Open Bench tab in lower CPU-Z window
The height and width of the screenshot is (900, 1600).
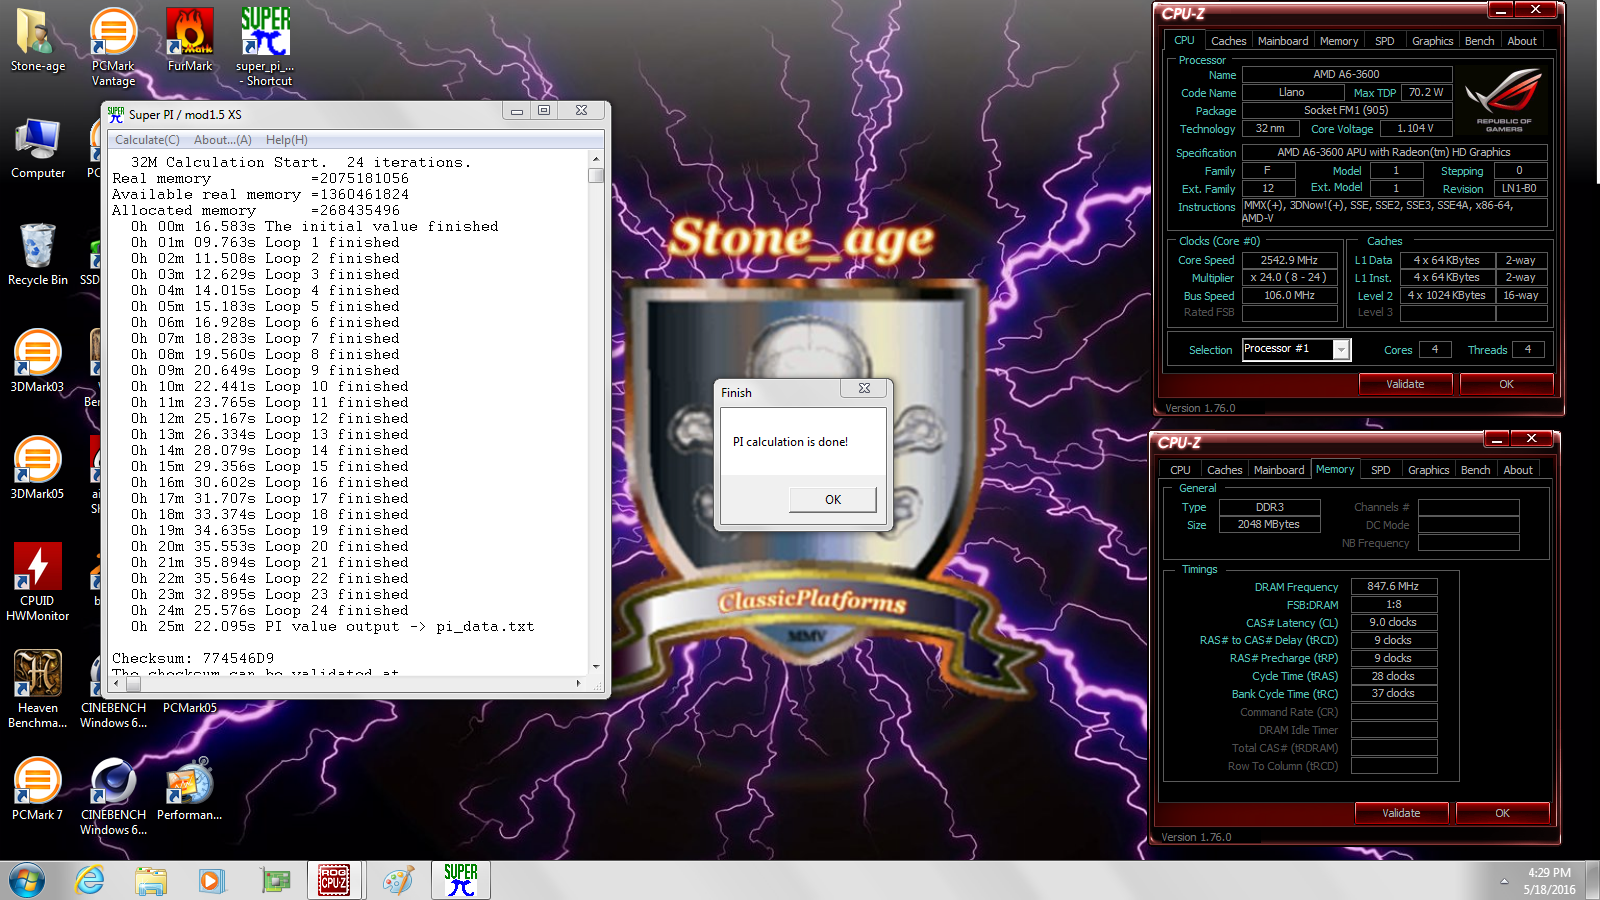[x=1475, y=470]
